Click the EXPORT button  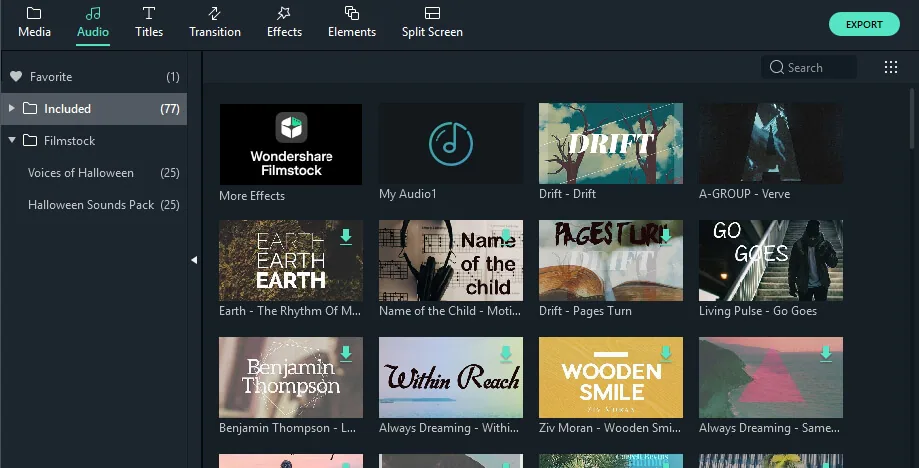click(x=864, y=25)
